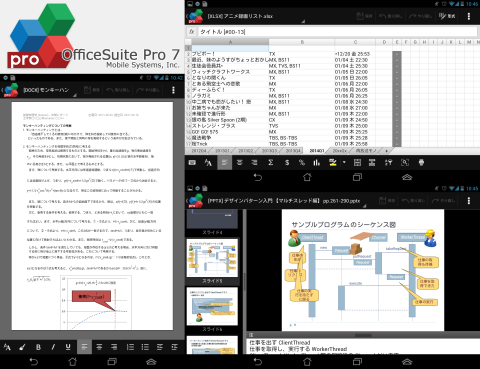Expand the PPTX file title dropdown
480x369 pixels.
click(364, 206)
